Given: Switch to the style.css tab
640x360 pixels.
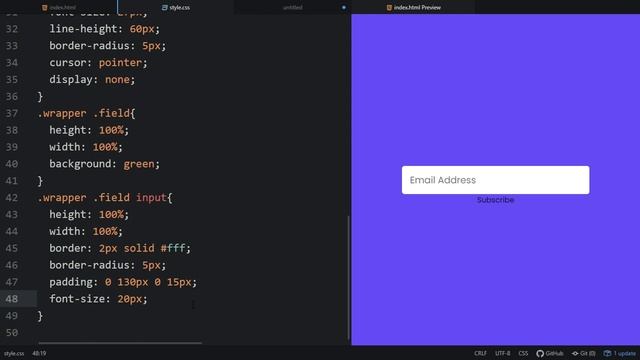Looking at the screenshot, I should [176, 7].
